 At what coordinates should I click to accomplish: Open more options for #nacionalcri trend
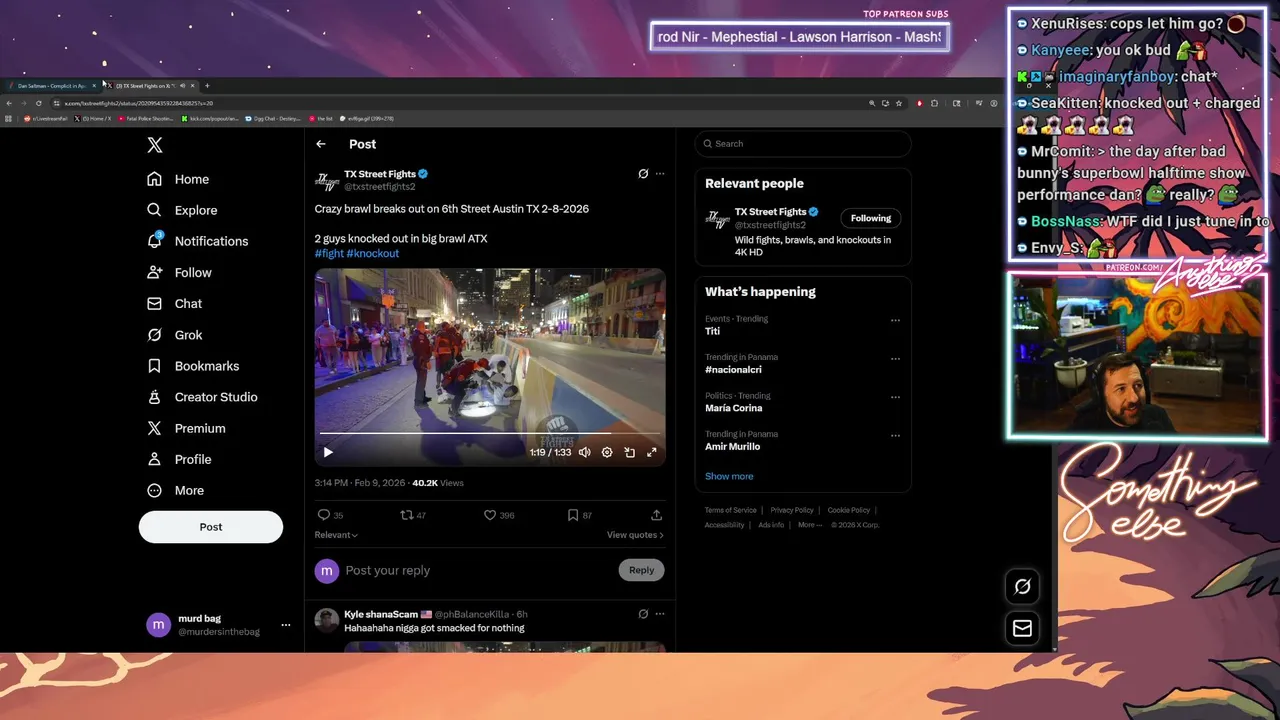tap(895, 359)
